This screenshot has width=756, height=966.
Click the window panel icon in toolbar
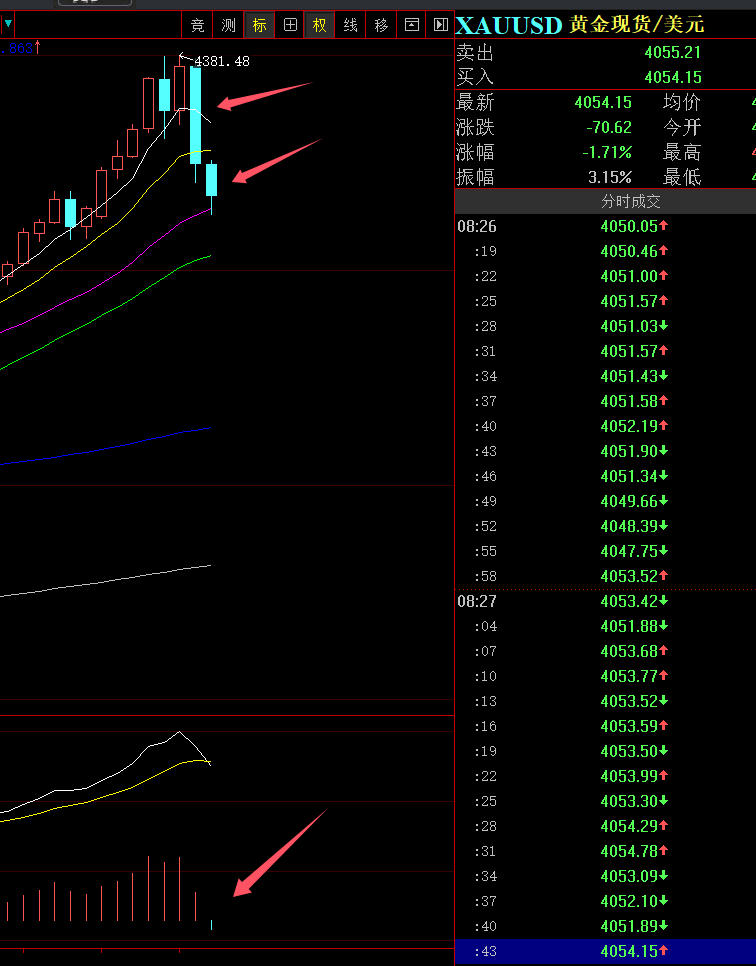pyautogui.click(x=411, y=25)
